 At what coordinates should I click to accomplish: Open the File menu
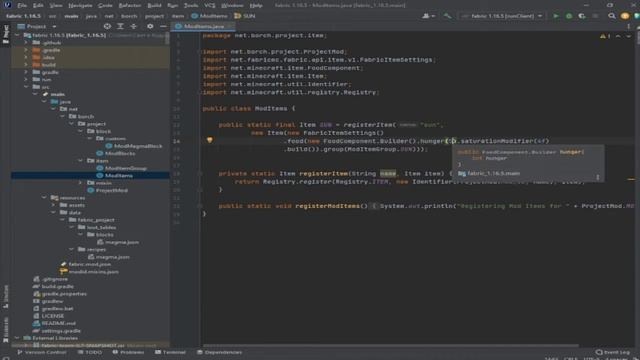pyautogui.click(x=22, y=5)
